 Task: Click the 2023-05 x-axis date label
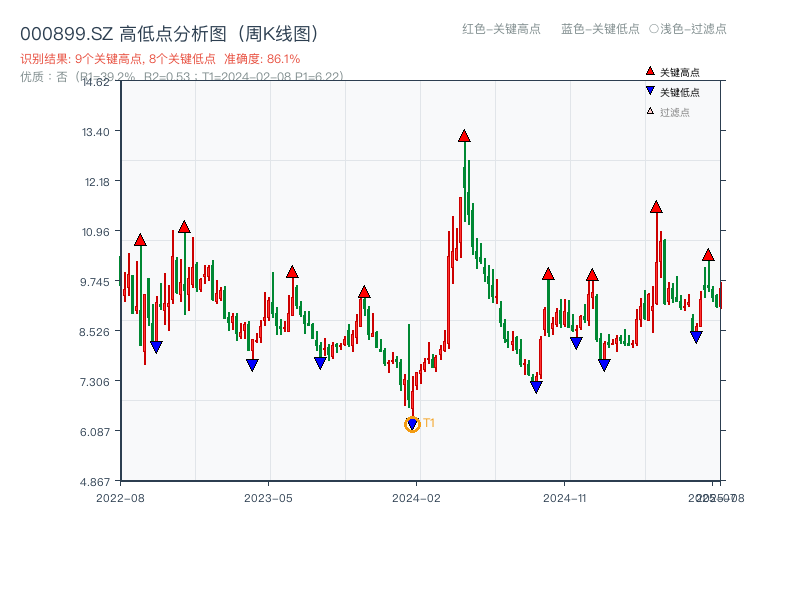pos(268,498)
